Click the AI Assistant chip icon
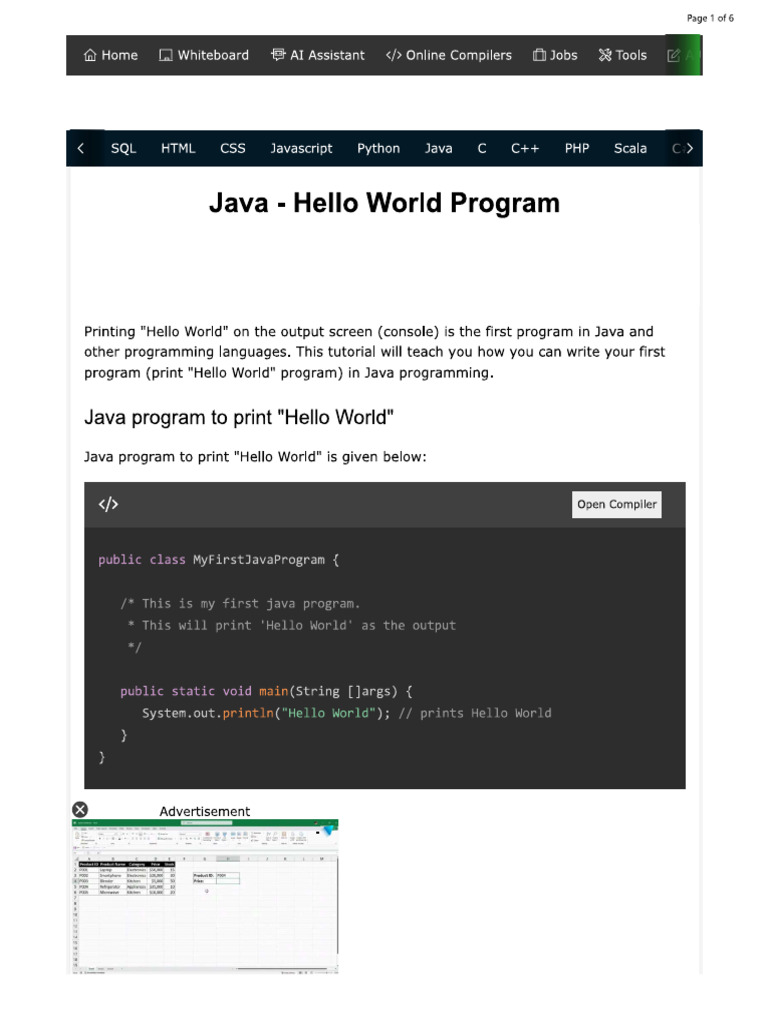 point(278,55)
